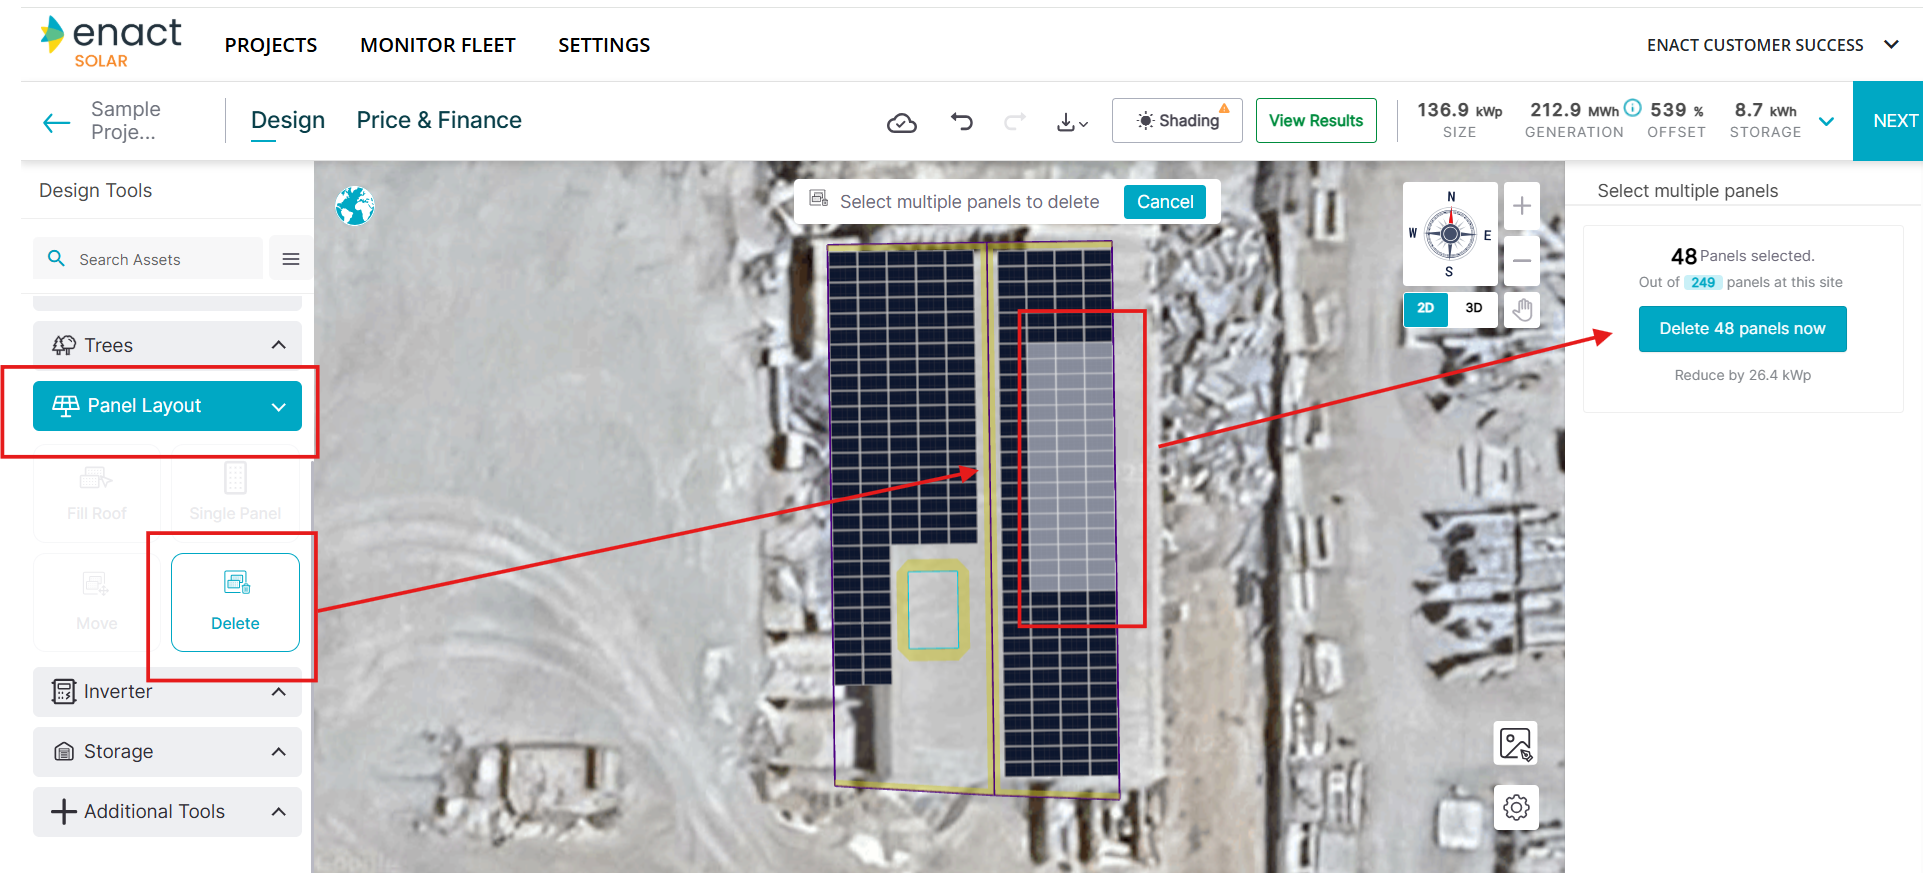Viewport: 1923px width, 873px height.
Task: Switch the map to 2D view
Action: click(1425, 308)
